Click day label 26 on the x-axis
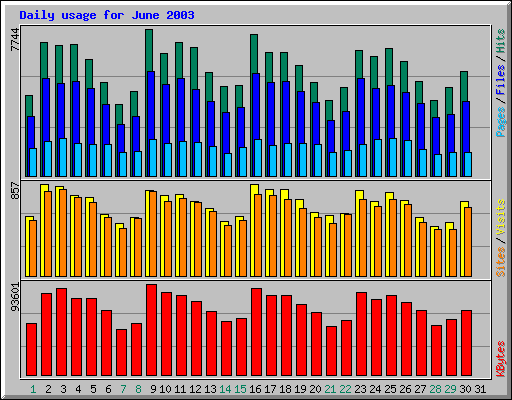The image size is (512, 400). (x=405, y=389)
